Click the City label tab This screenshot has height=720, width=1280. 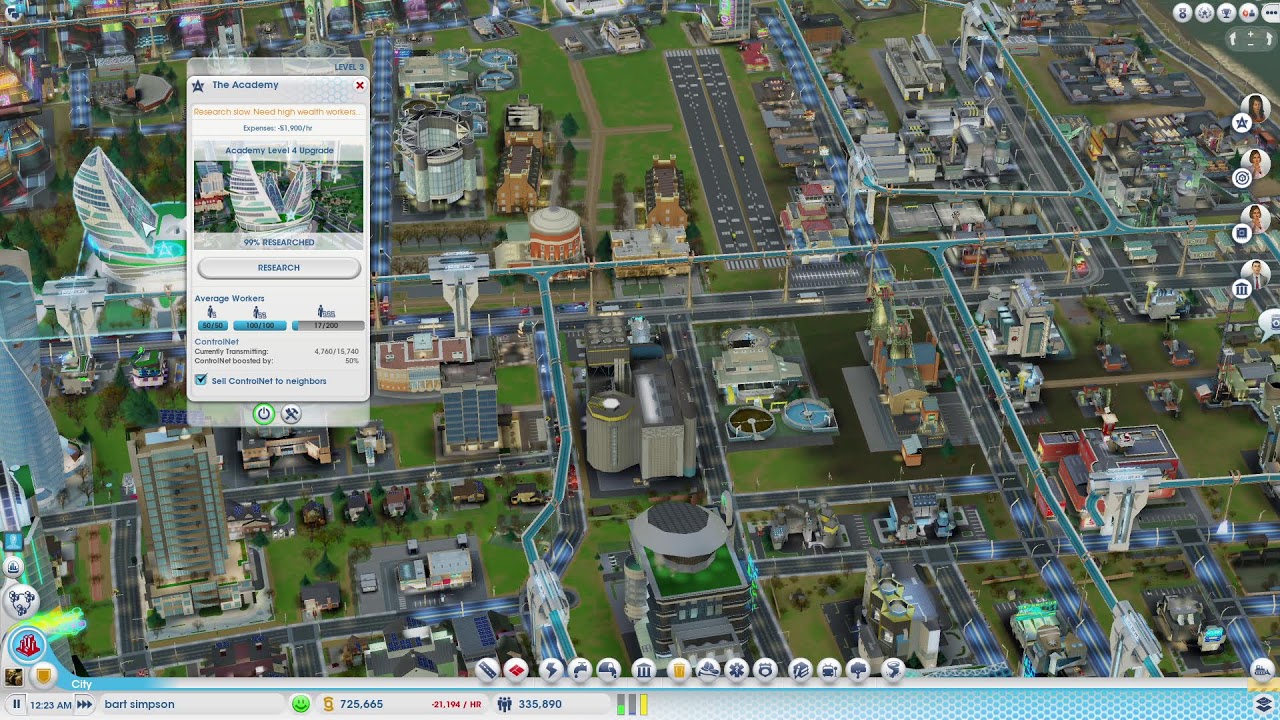pos(82,685)
